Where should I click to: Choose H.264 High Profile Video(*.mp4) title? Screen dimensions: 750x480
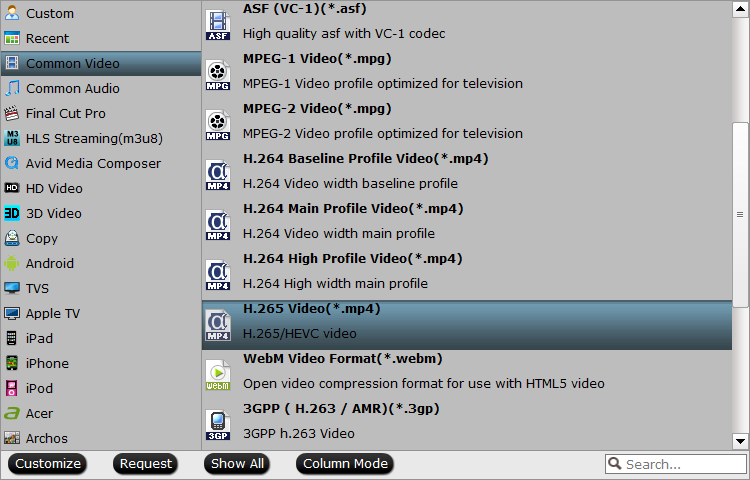click(353, 259)
